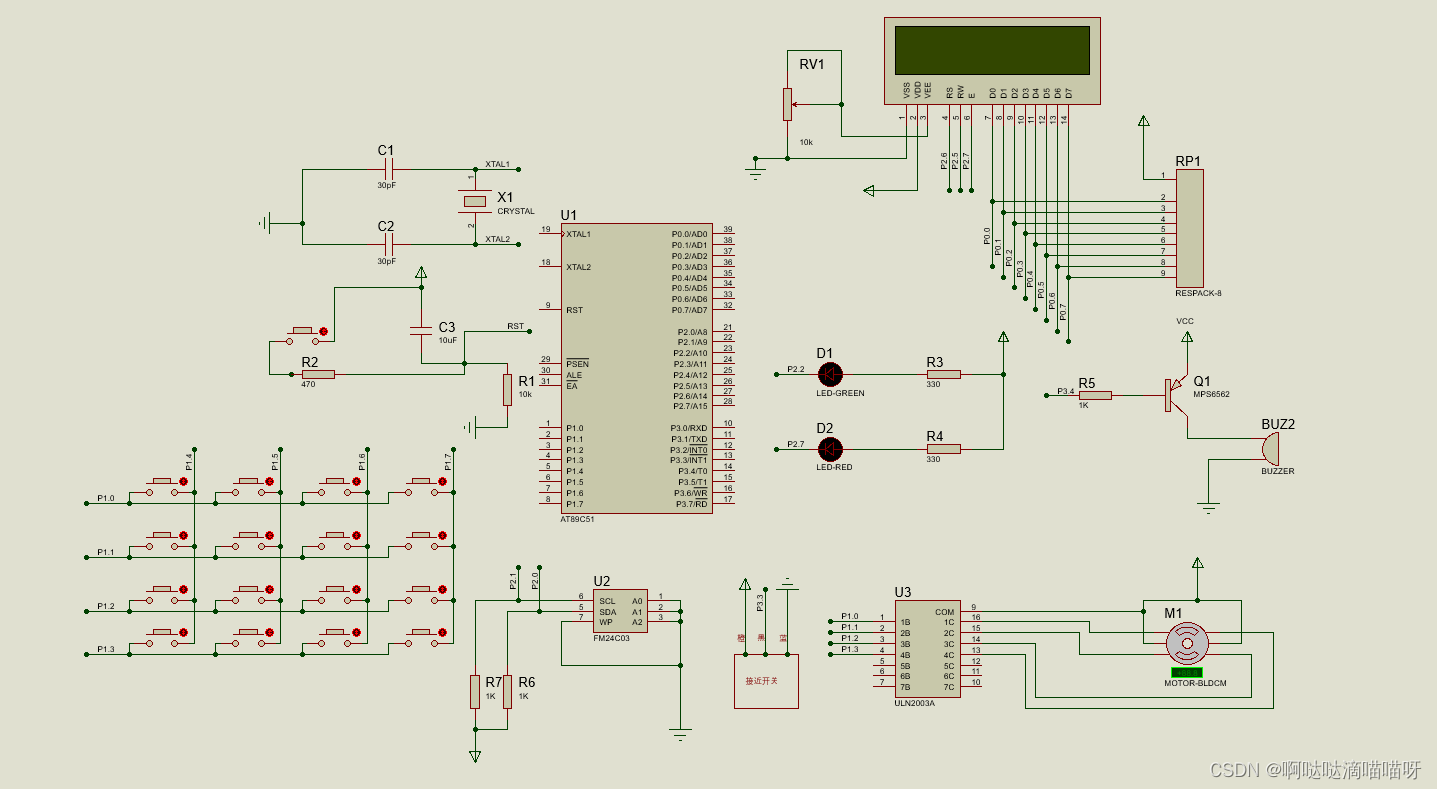Screen dimensions: 1437x789
Task: Click the XTAL1 net label near C1
Action: (497, 164)
